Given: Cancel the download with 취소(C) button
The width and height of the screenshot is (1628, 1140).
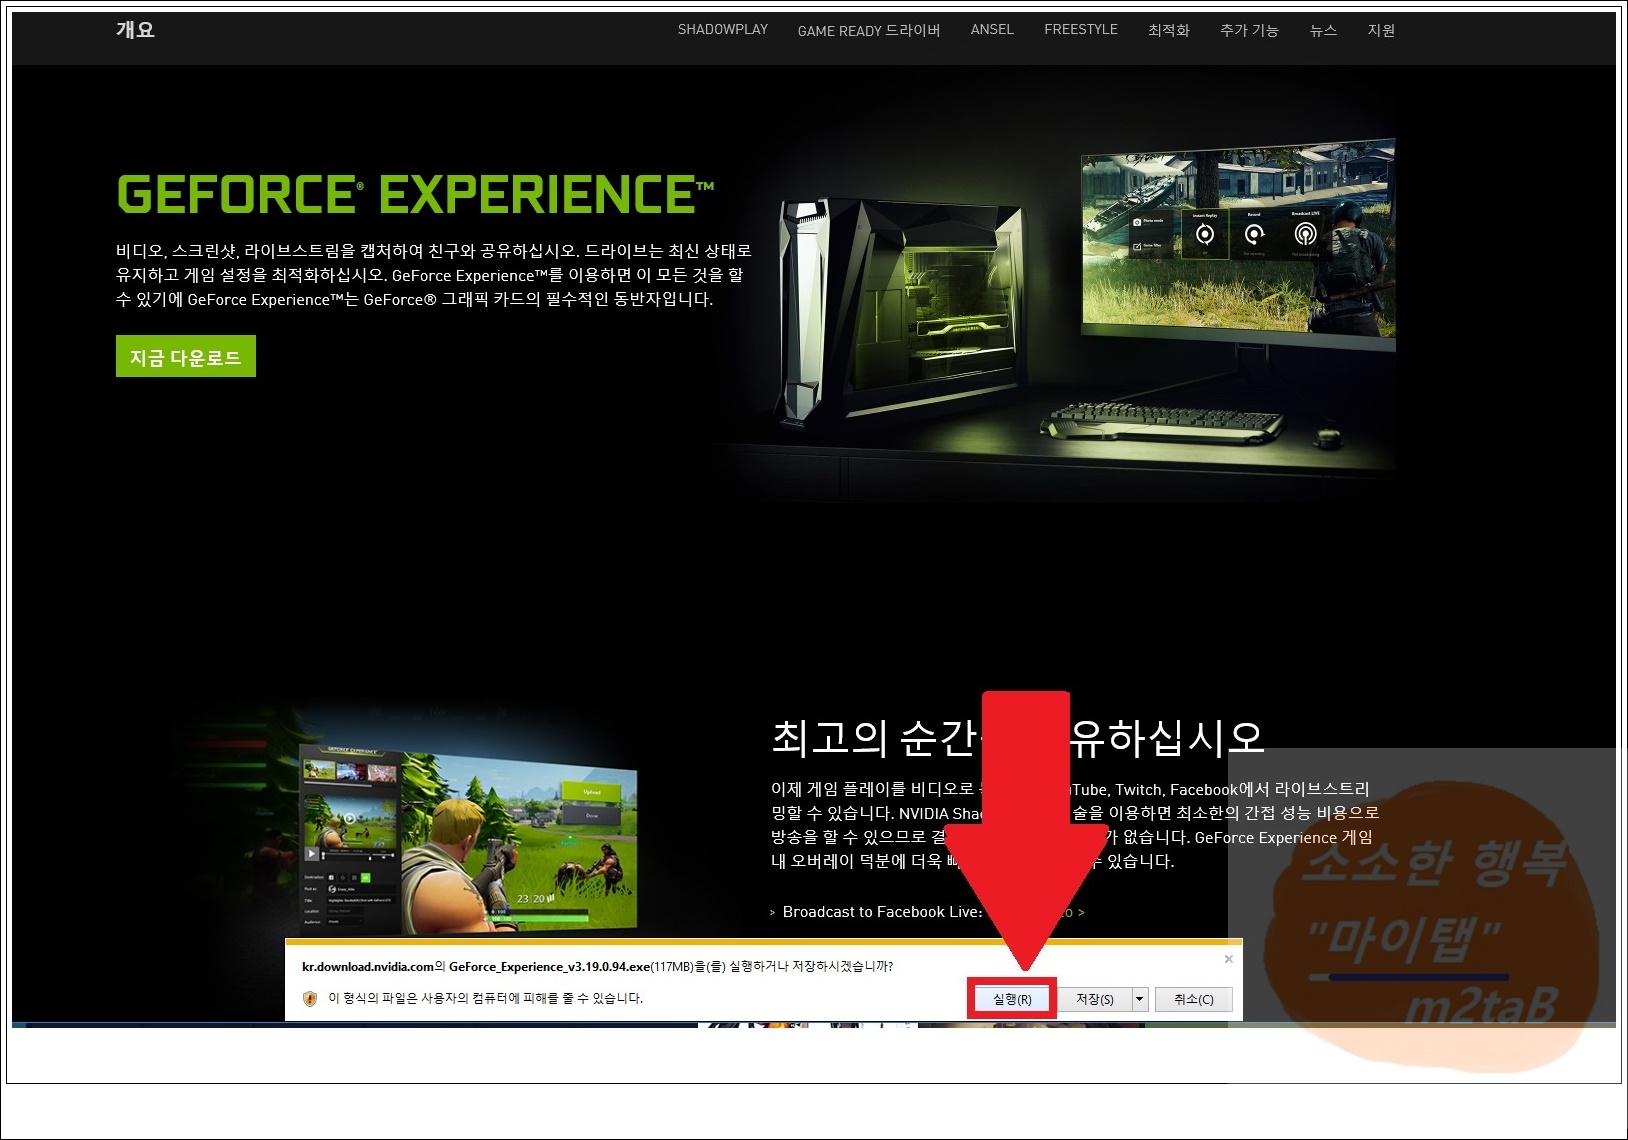Looking at the screenshot, I should coord(1193,999).
